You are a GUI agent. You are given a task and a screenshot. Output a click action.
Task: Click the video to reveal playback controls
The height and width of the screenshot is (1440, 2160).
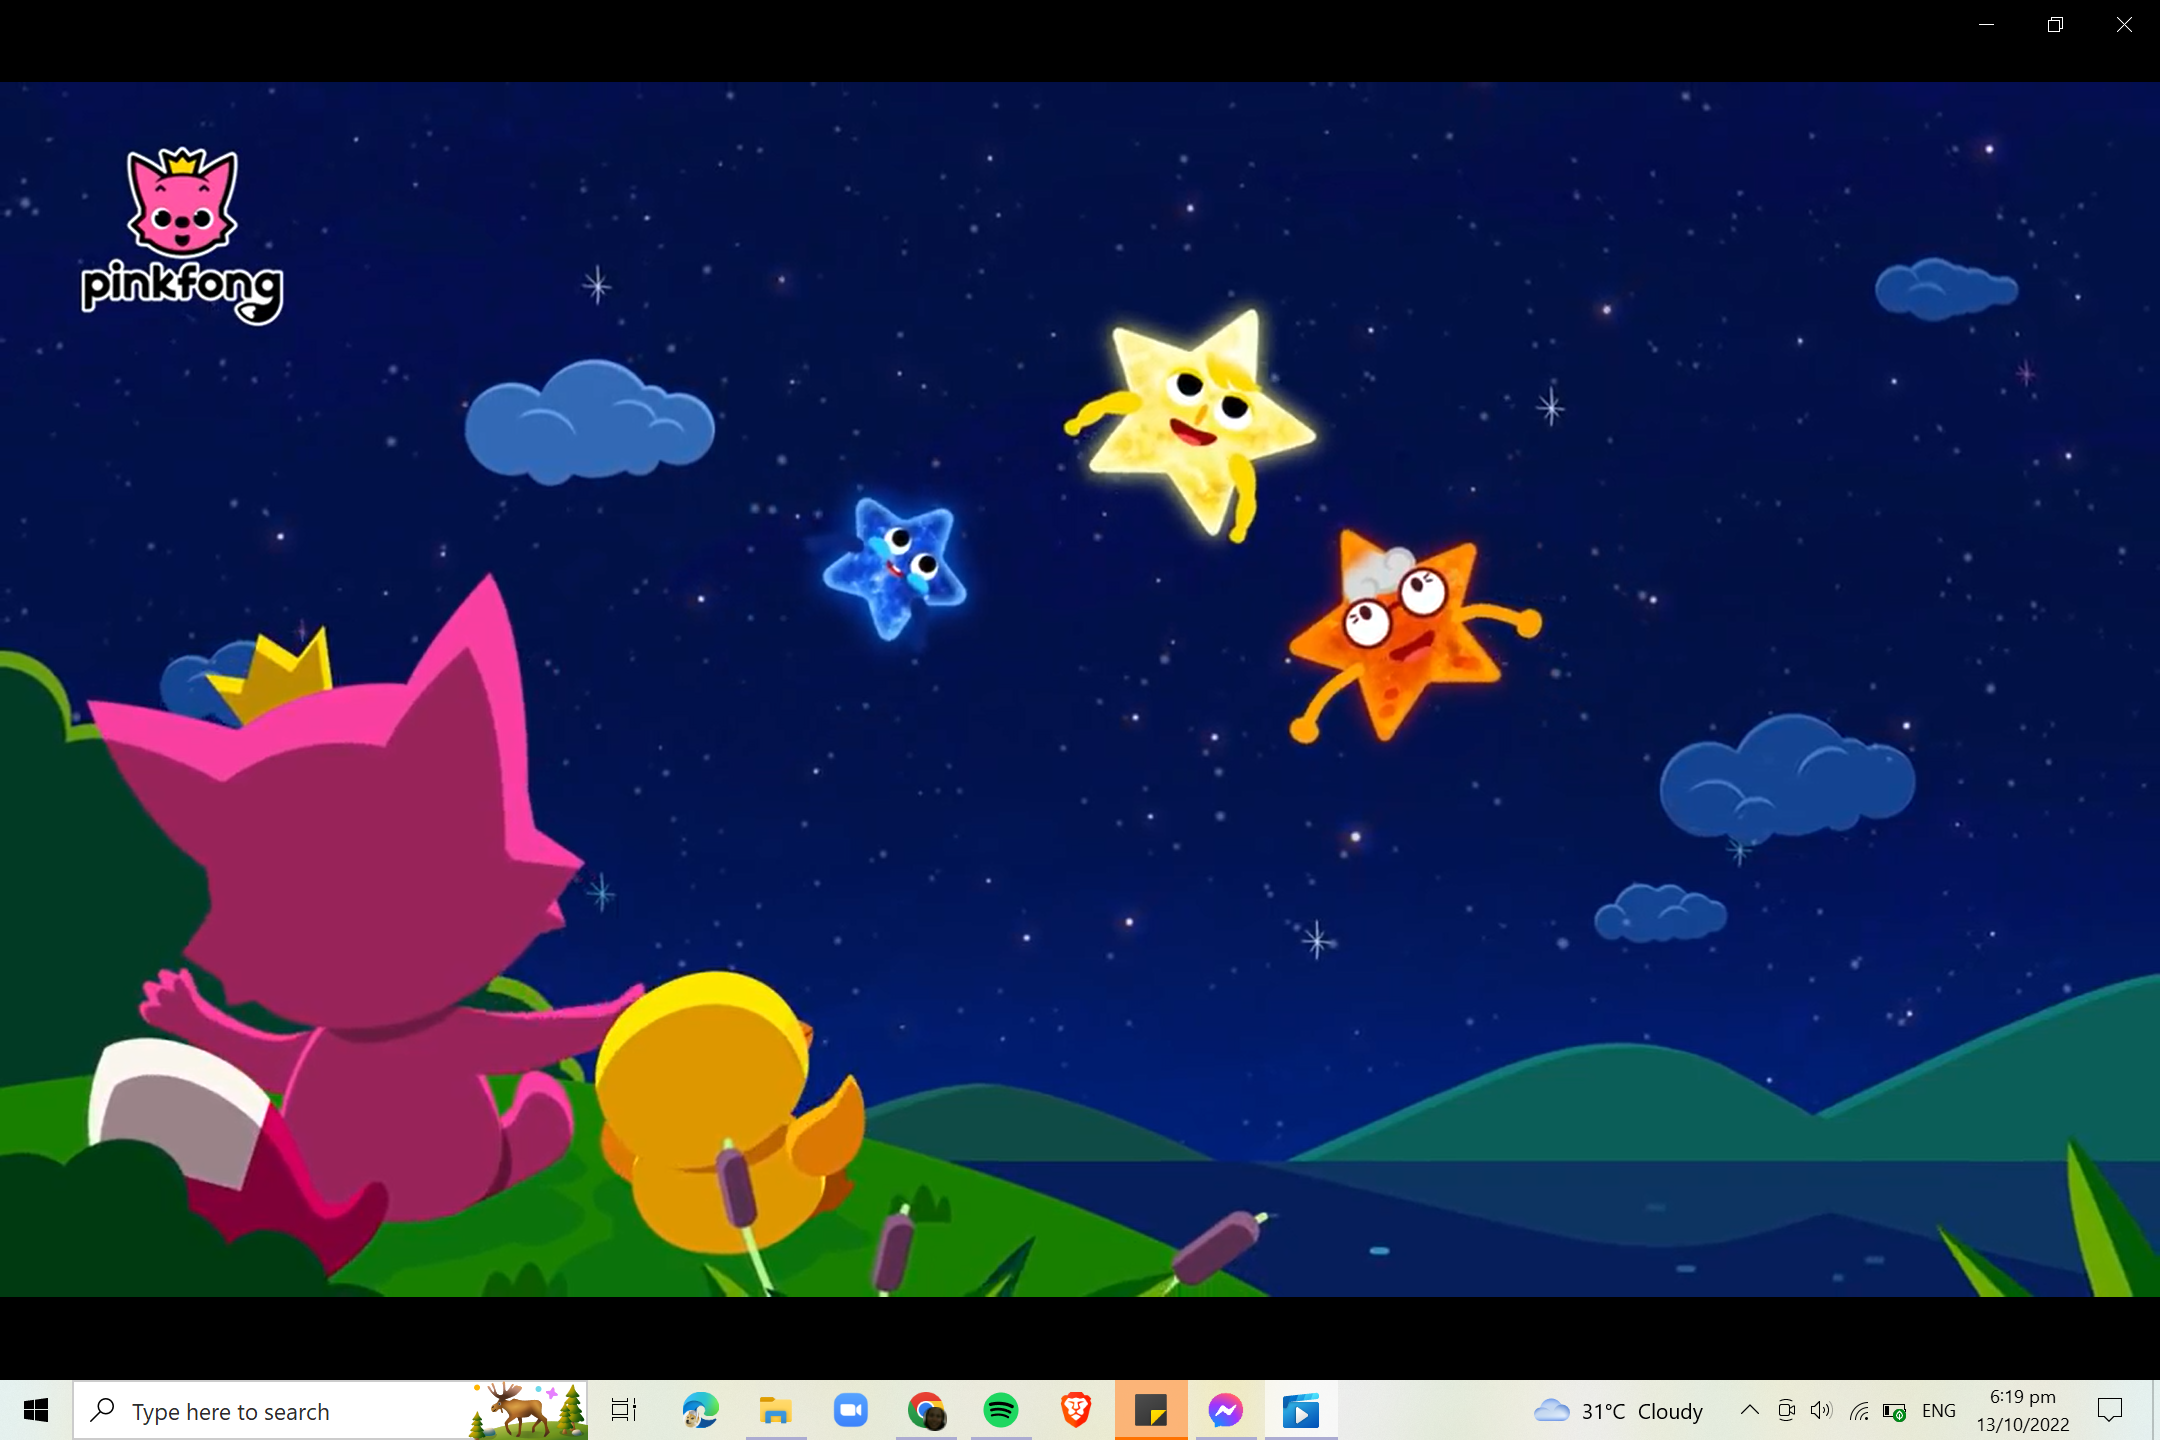tap(1080, 690)
